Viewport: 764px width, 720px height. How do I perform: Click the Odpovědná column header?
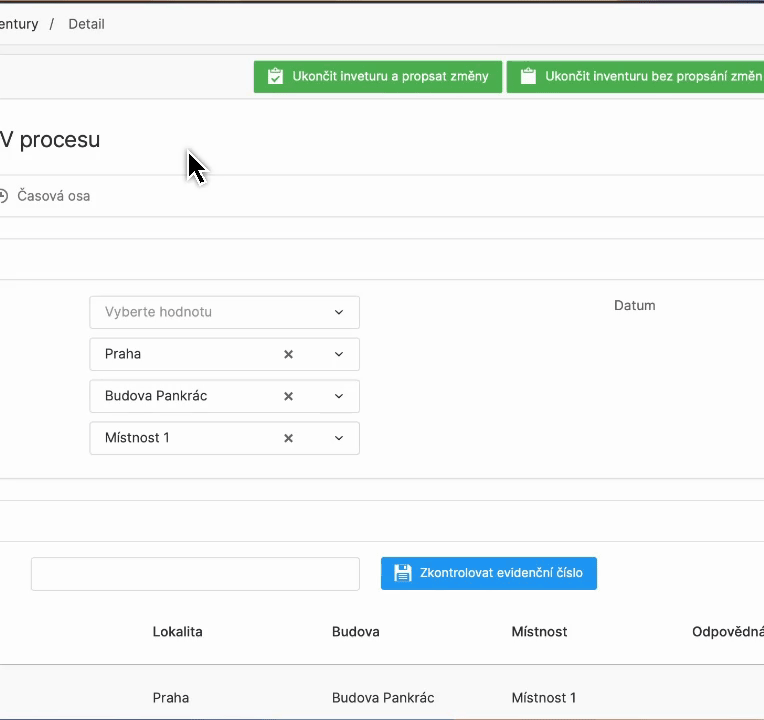[727, 632]
